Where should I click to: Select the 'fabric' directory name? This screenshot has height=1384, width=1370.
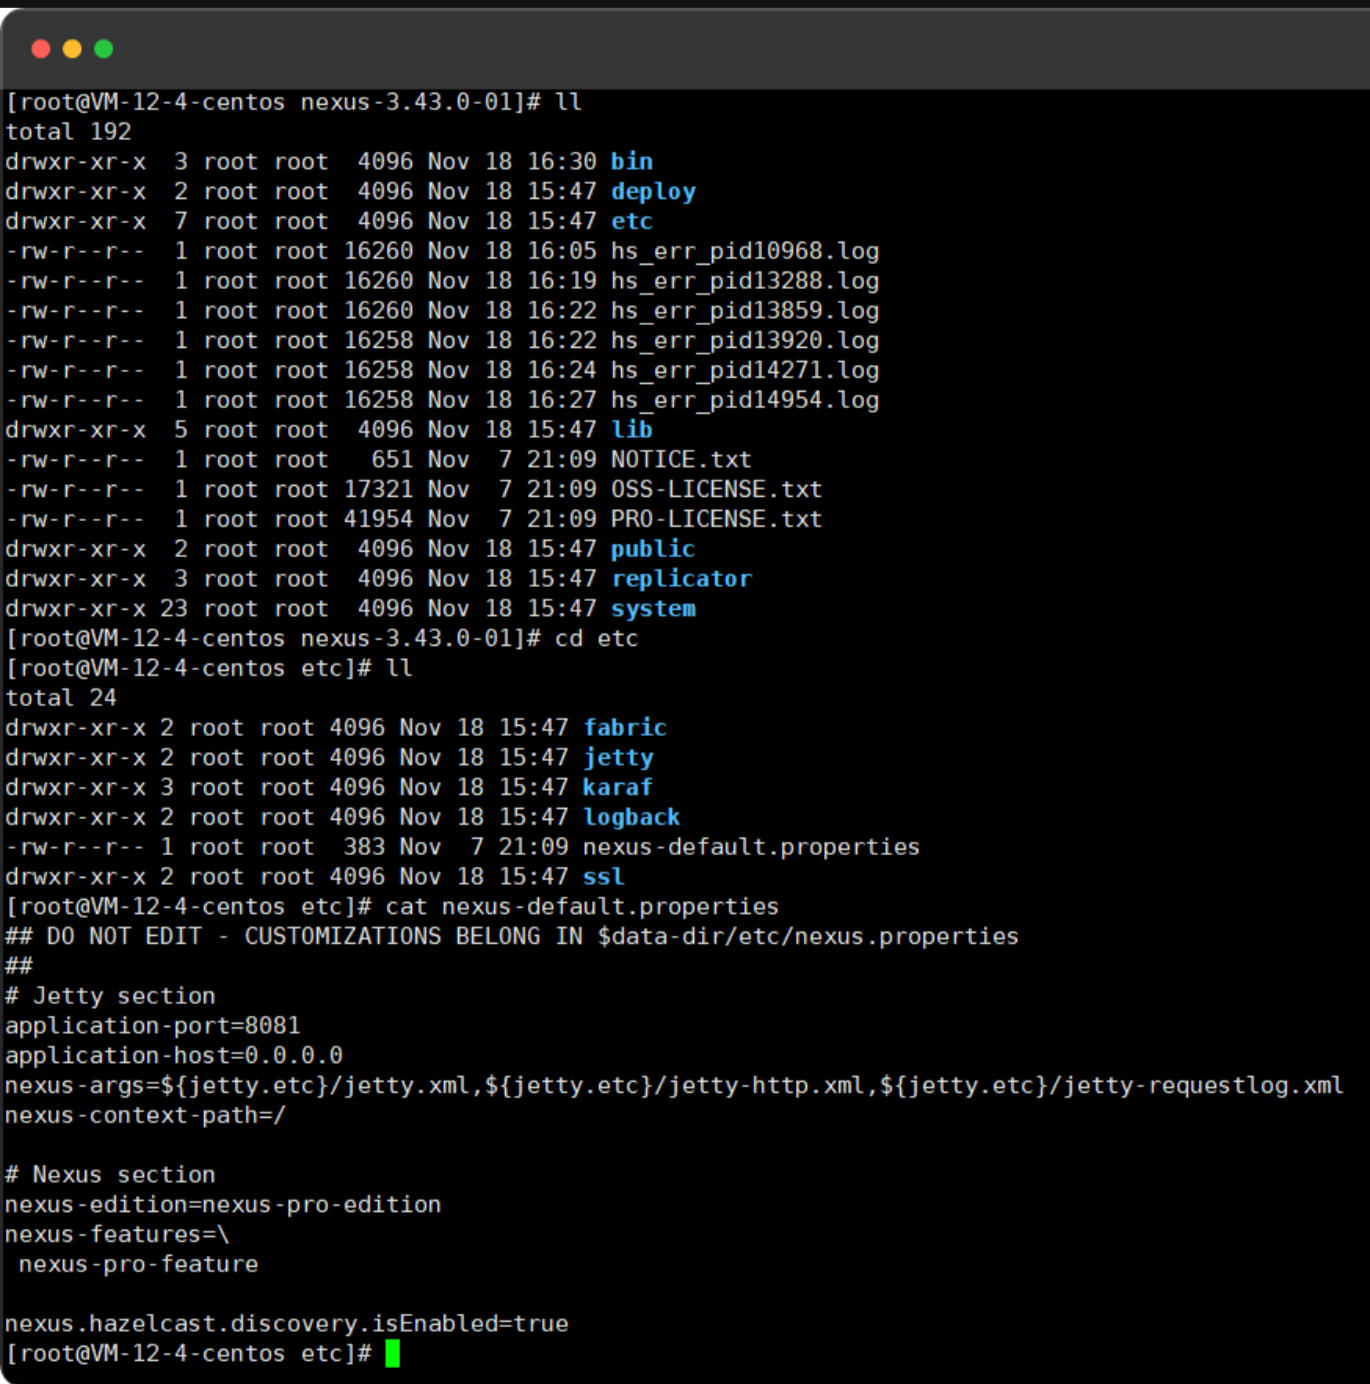coord(625,728)
